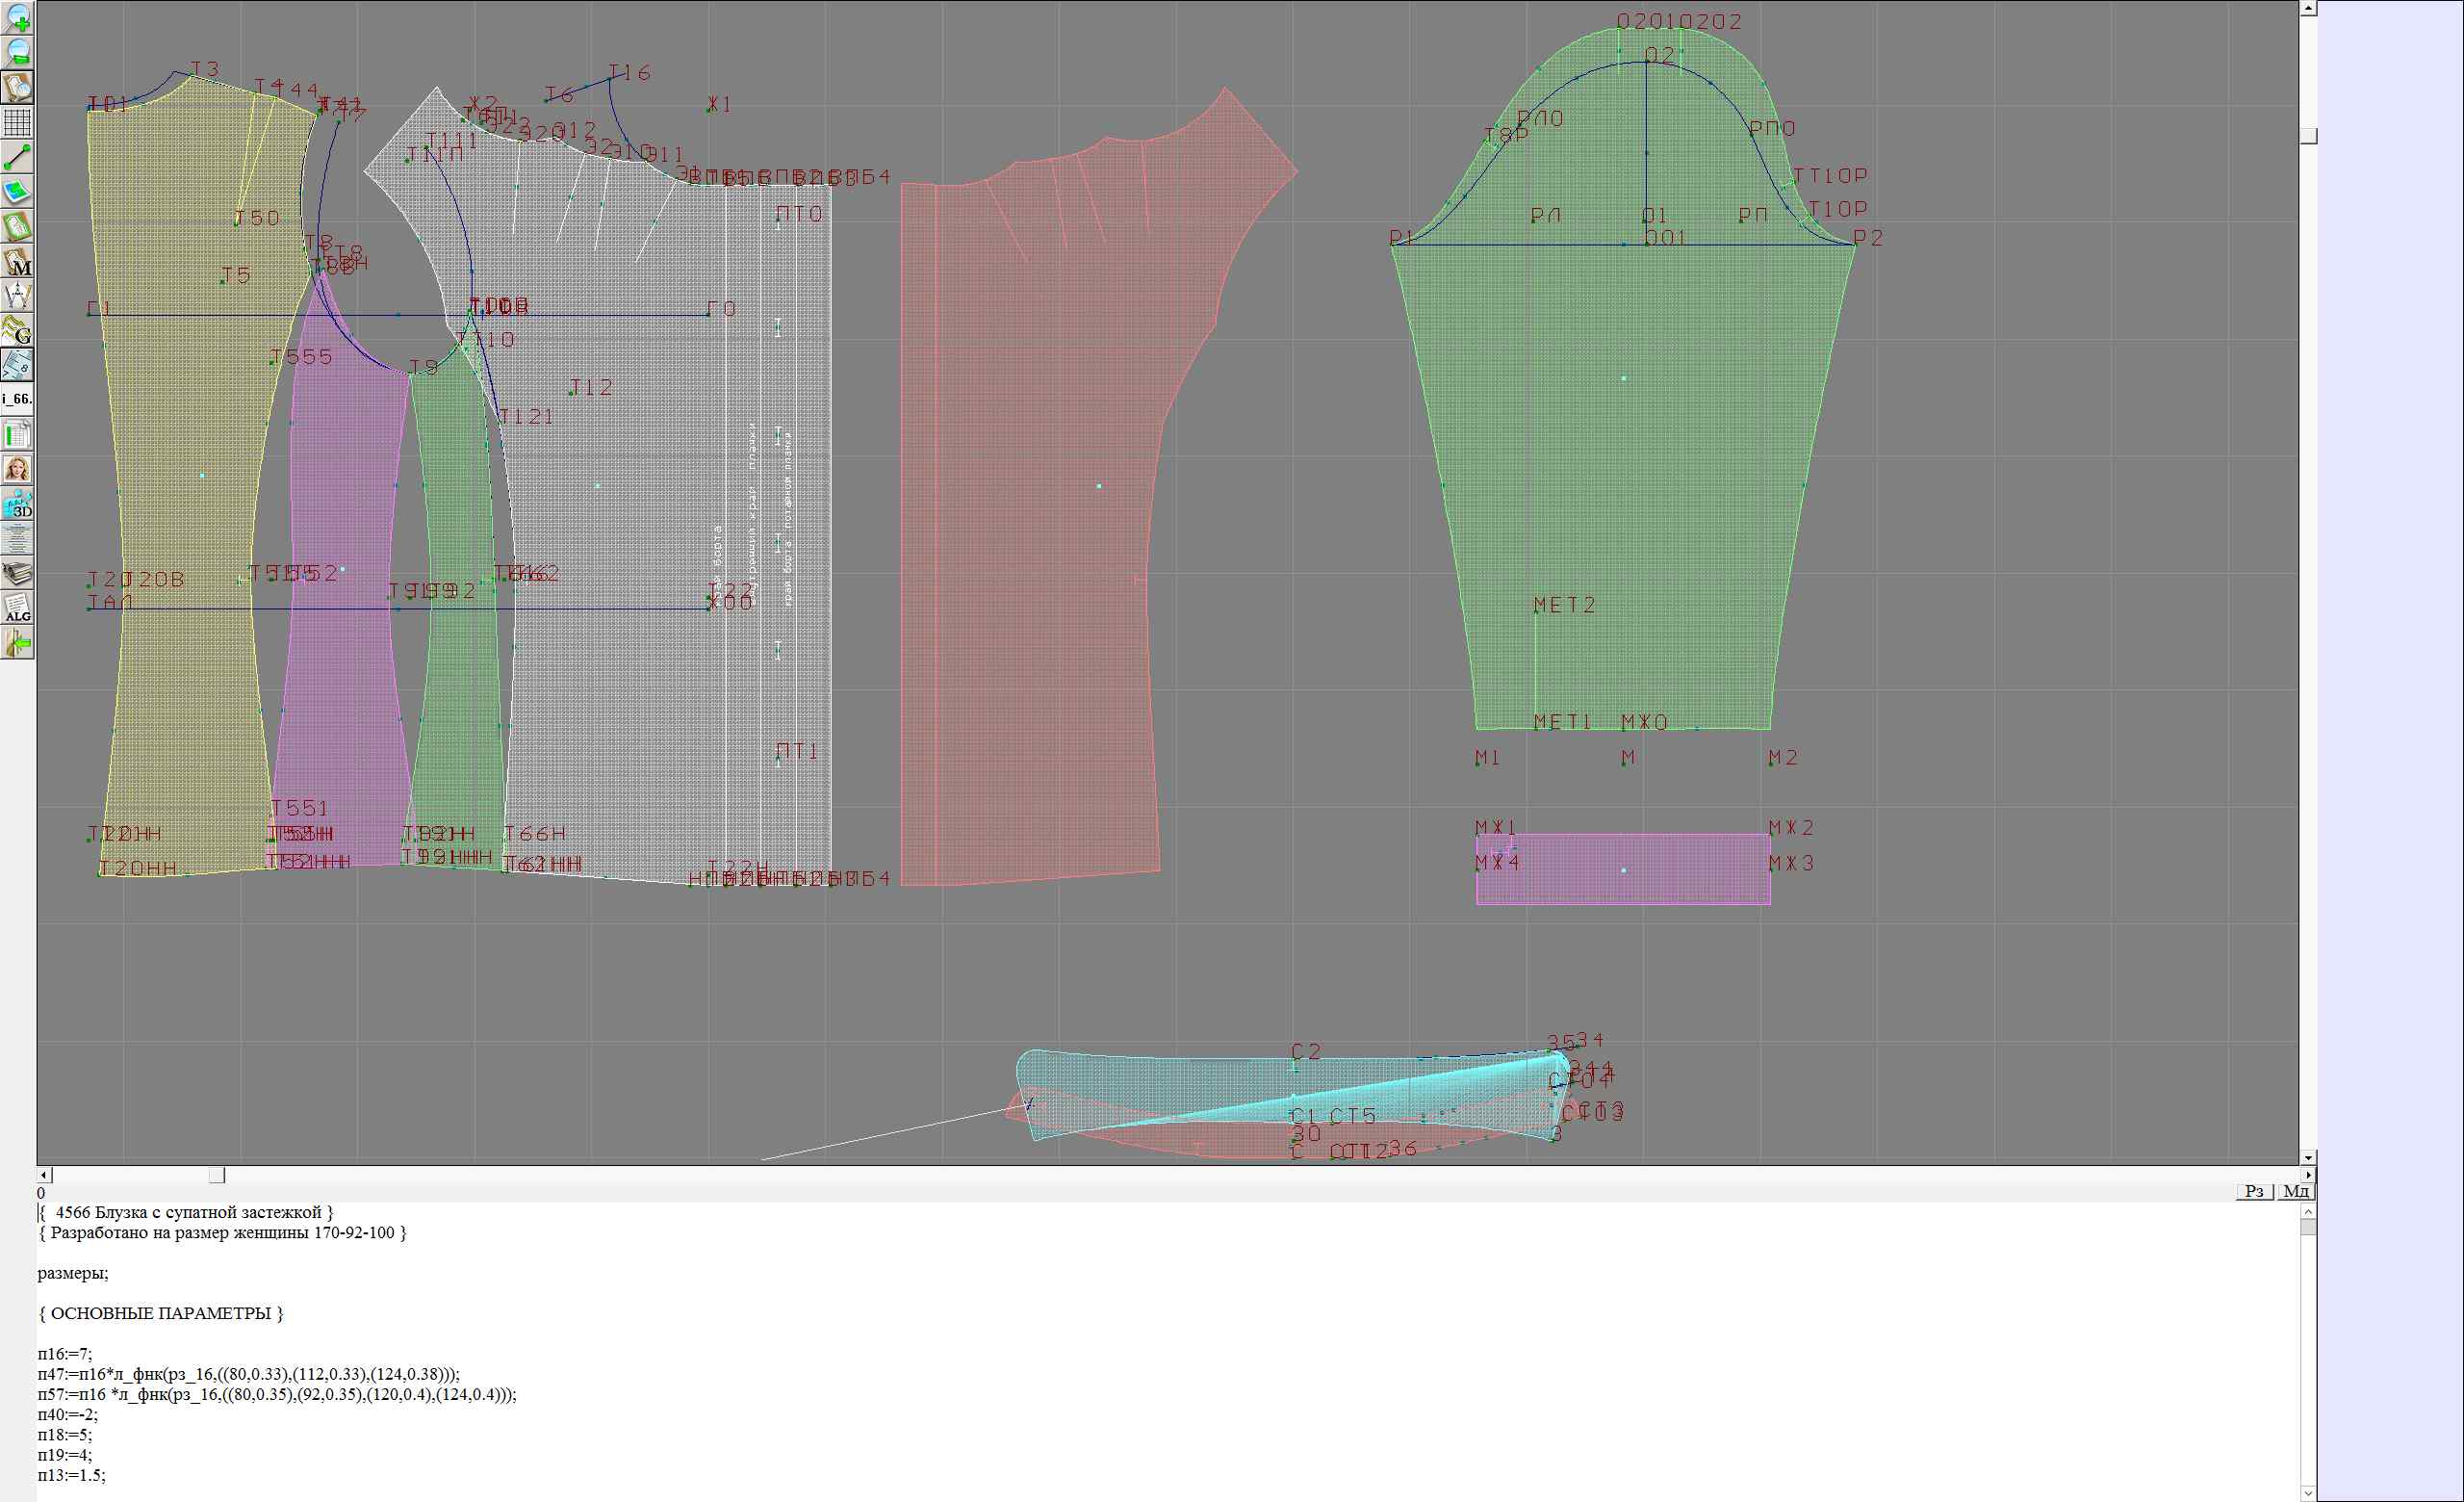Click the i_66. label button
The height and width of the screenshot is (1502, 2464).
pos(18,399)
